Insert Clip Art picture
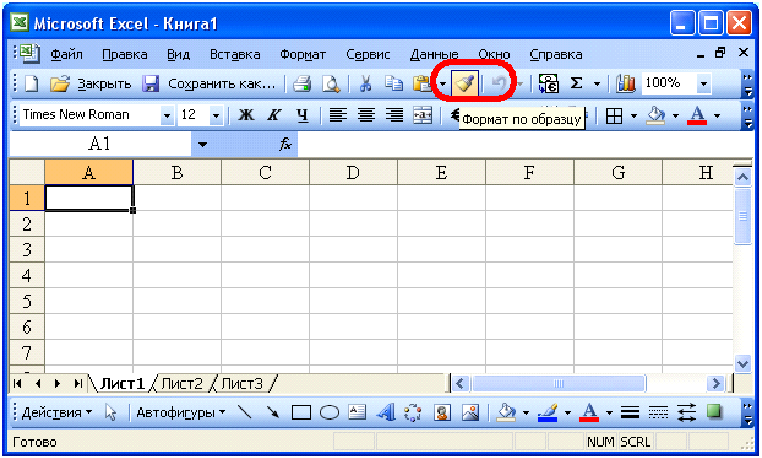 [442, 412]
